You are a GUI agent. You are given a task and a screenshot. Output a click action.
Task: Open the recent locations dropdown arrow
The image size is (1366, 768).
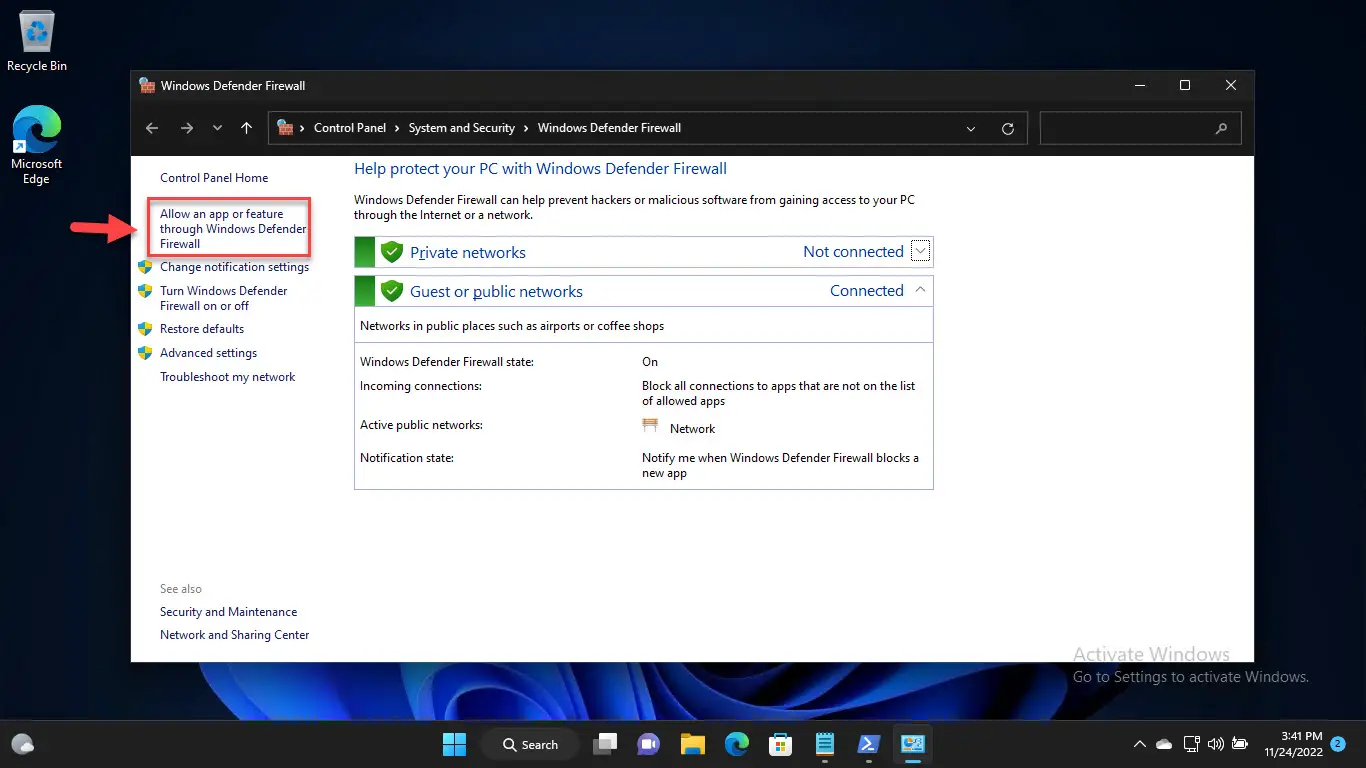click(217, 128)
